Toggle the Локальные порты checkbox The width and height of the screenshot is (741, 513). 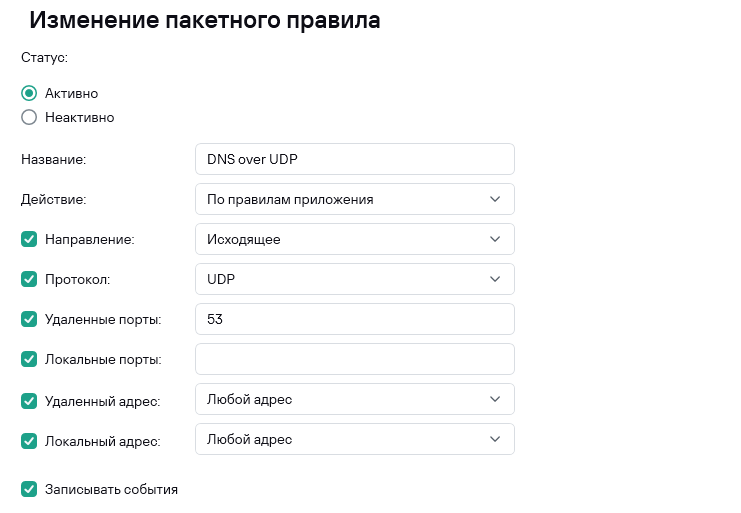click(29, 359)
